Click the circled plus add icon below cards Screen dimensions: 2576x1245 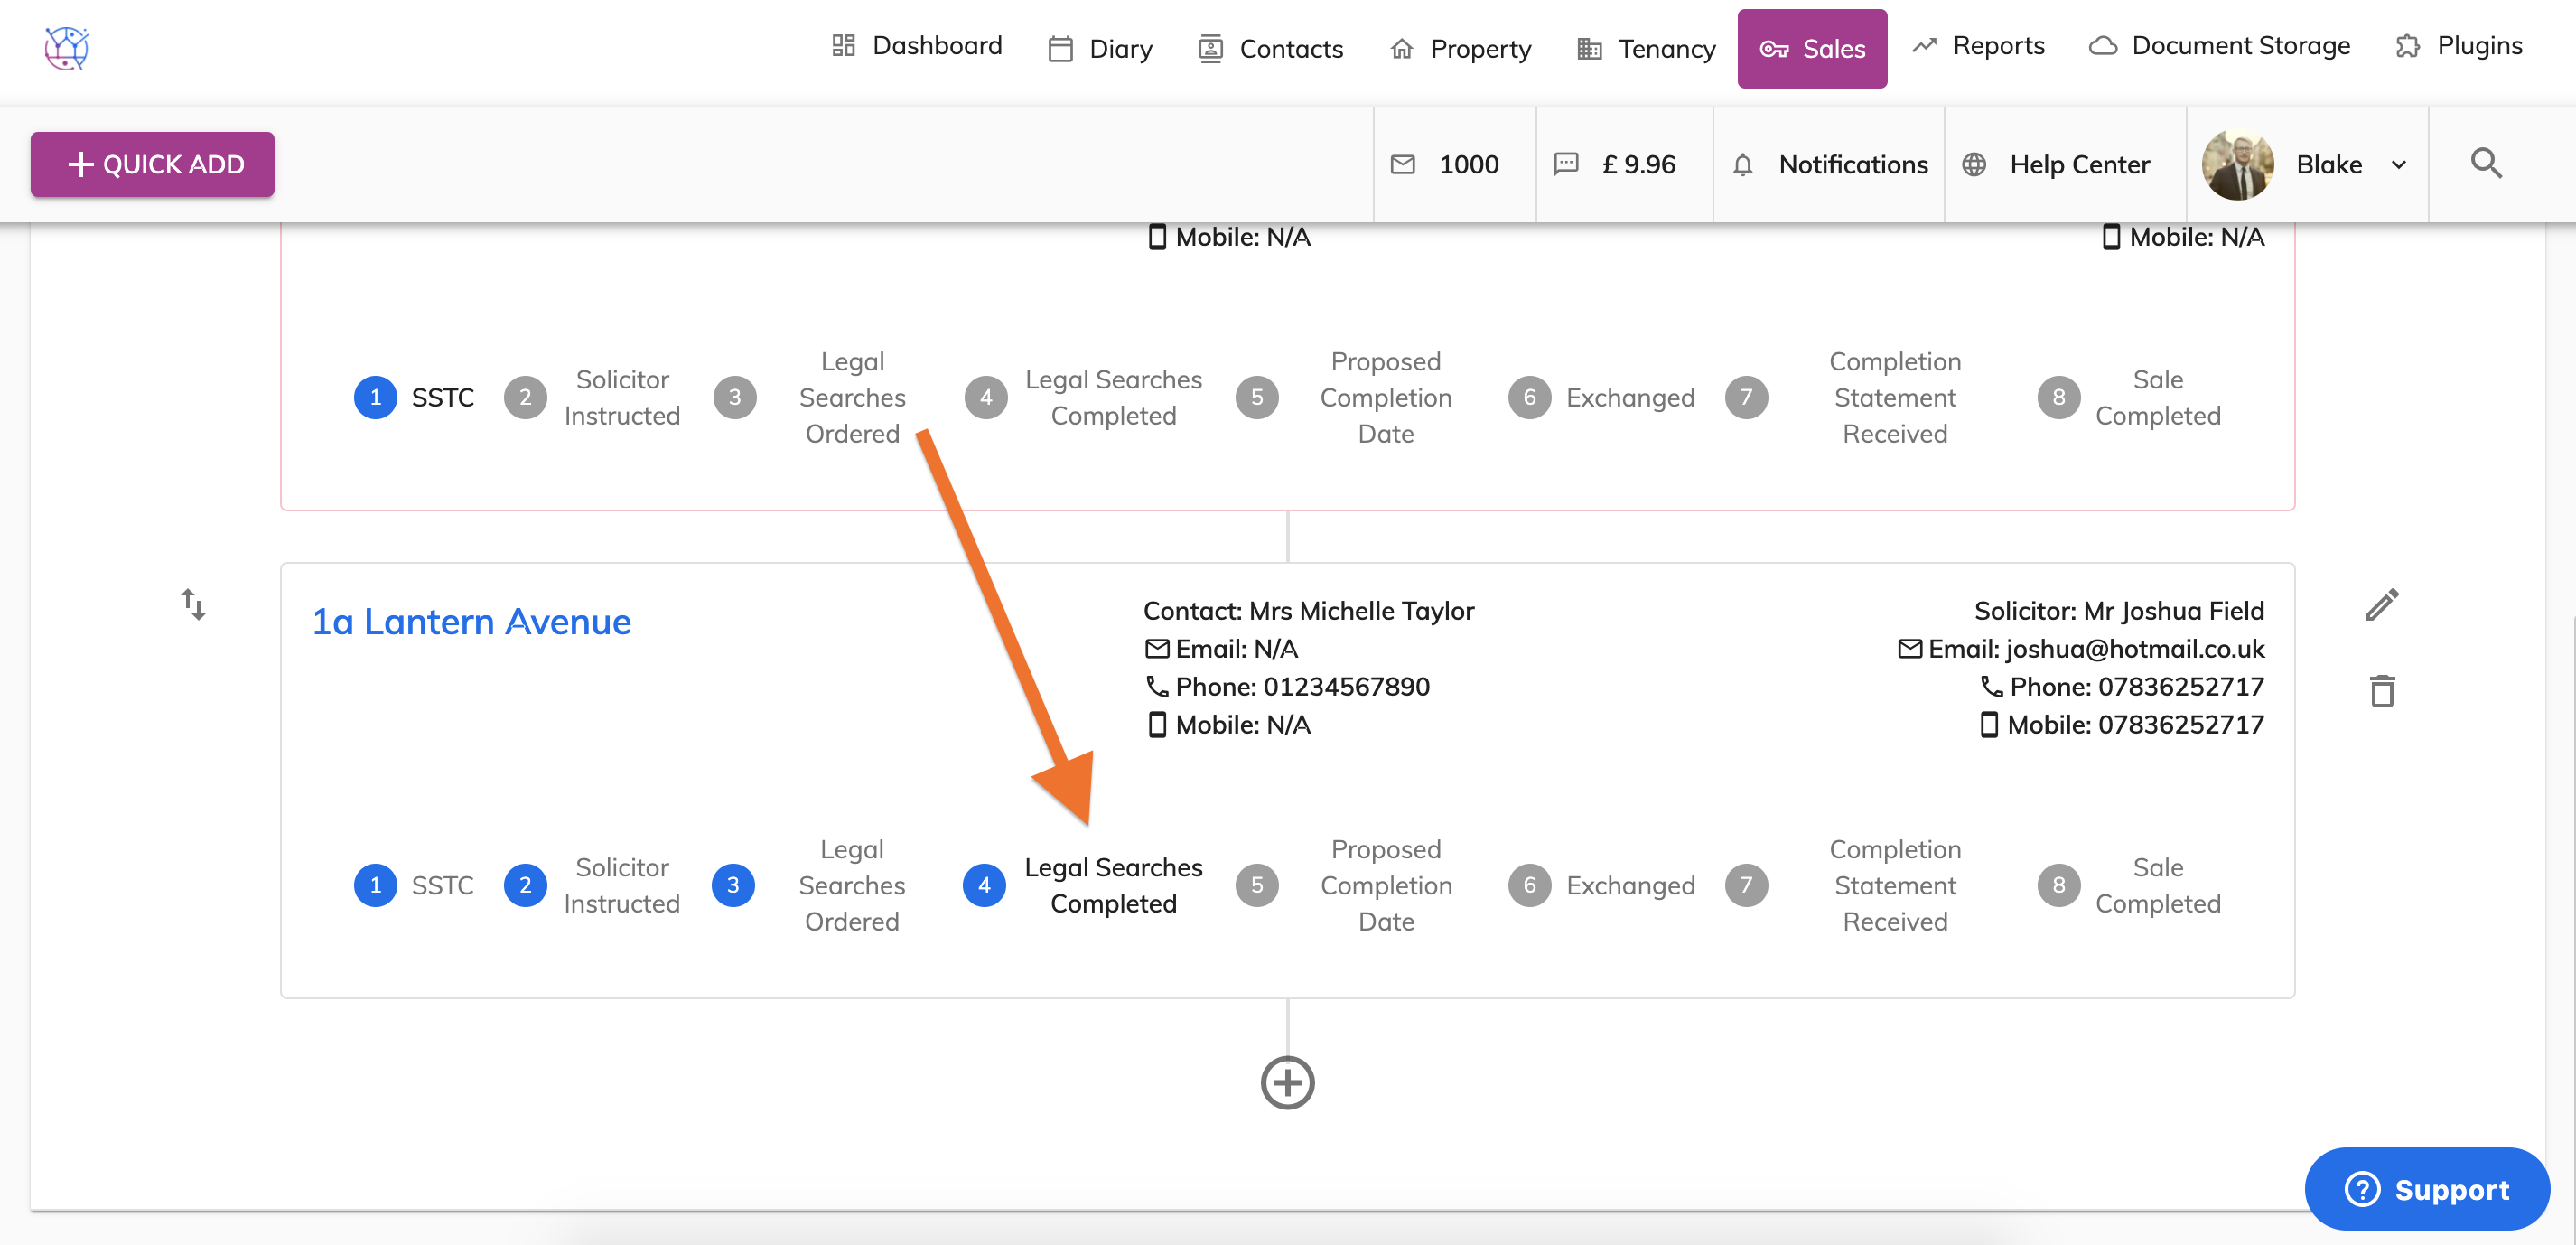[1286, 1082]
